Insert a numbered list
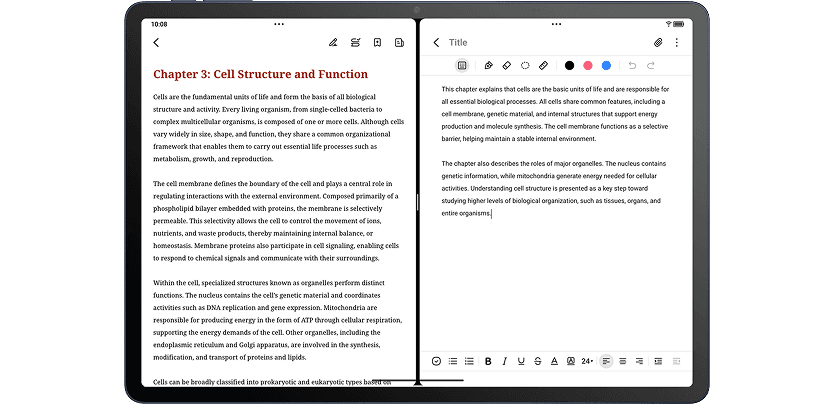This screenshot has width=834, height=404. 469,361
